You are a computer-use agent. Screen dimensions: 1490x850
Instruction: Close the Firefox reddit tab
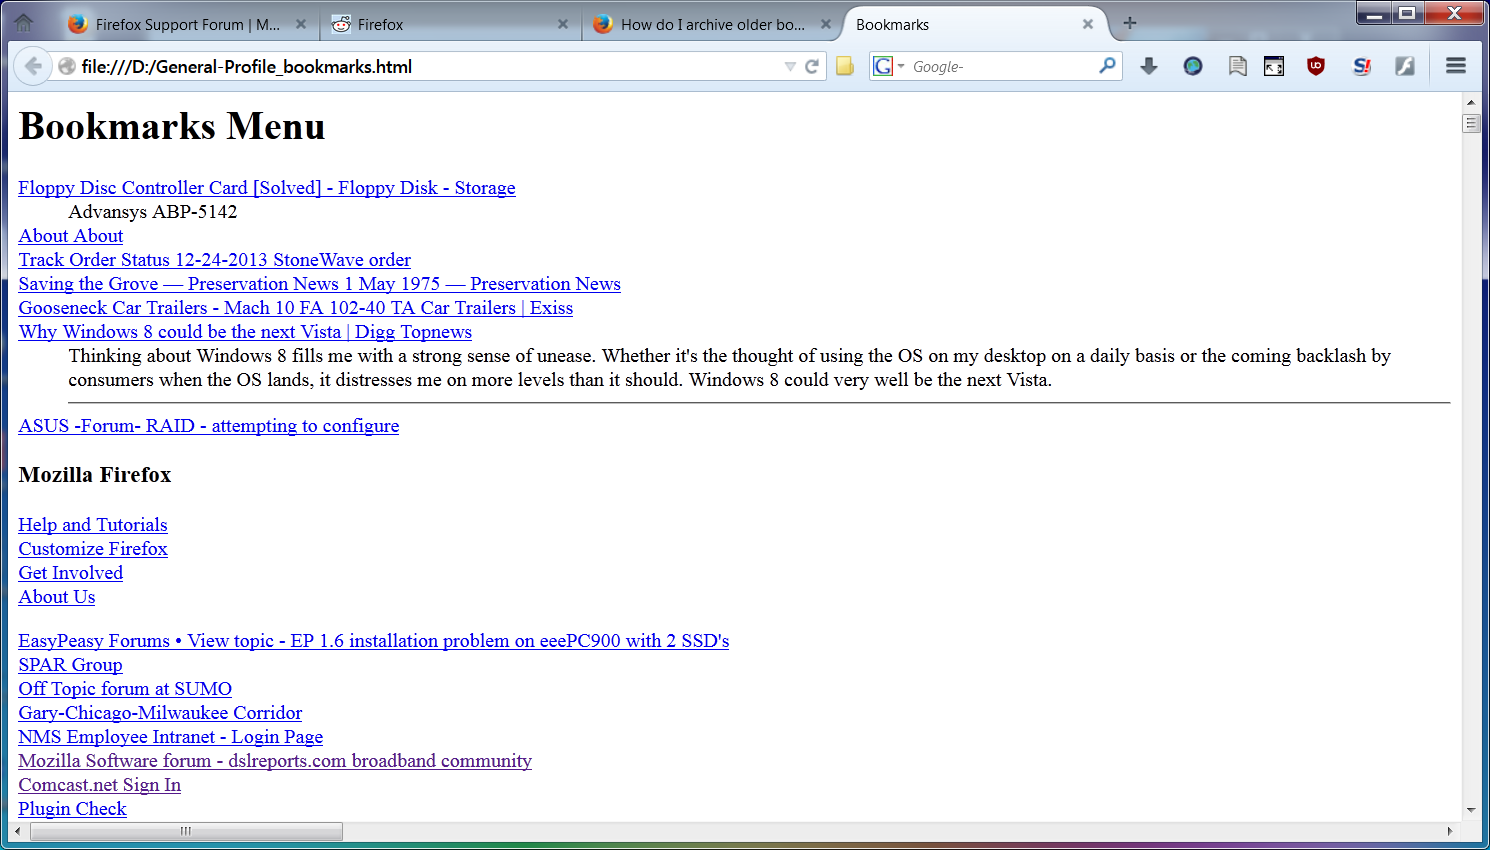[x=563, y=24]
